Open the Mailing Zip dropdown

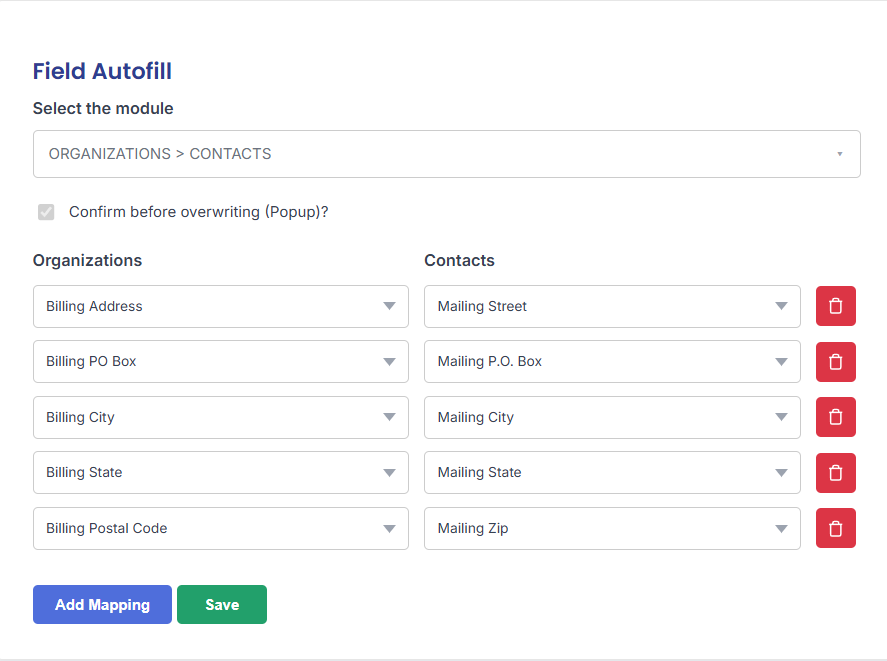point(613,528)
